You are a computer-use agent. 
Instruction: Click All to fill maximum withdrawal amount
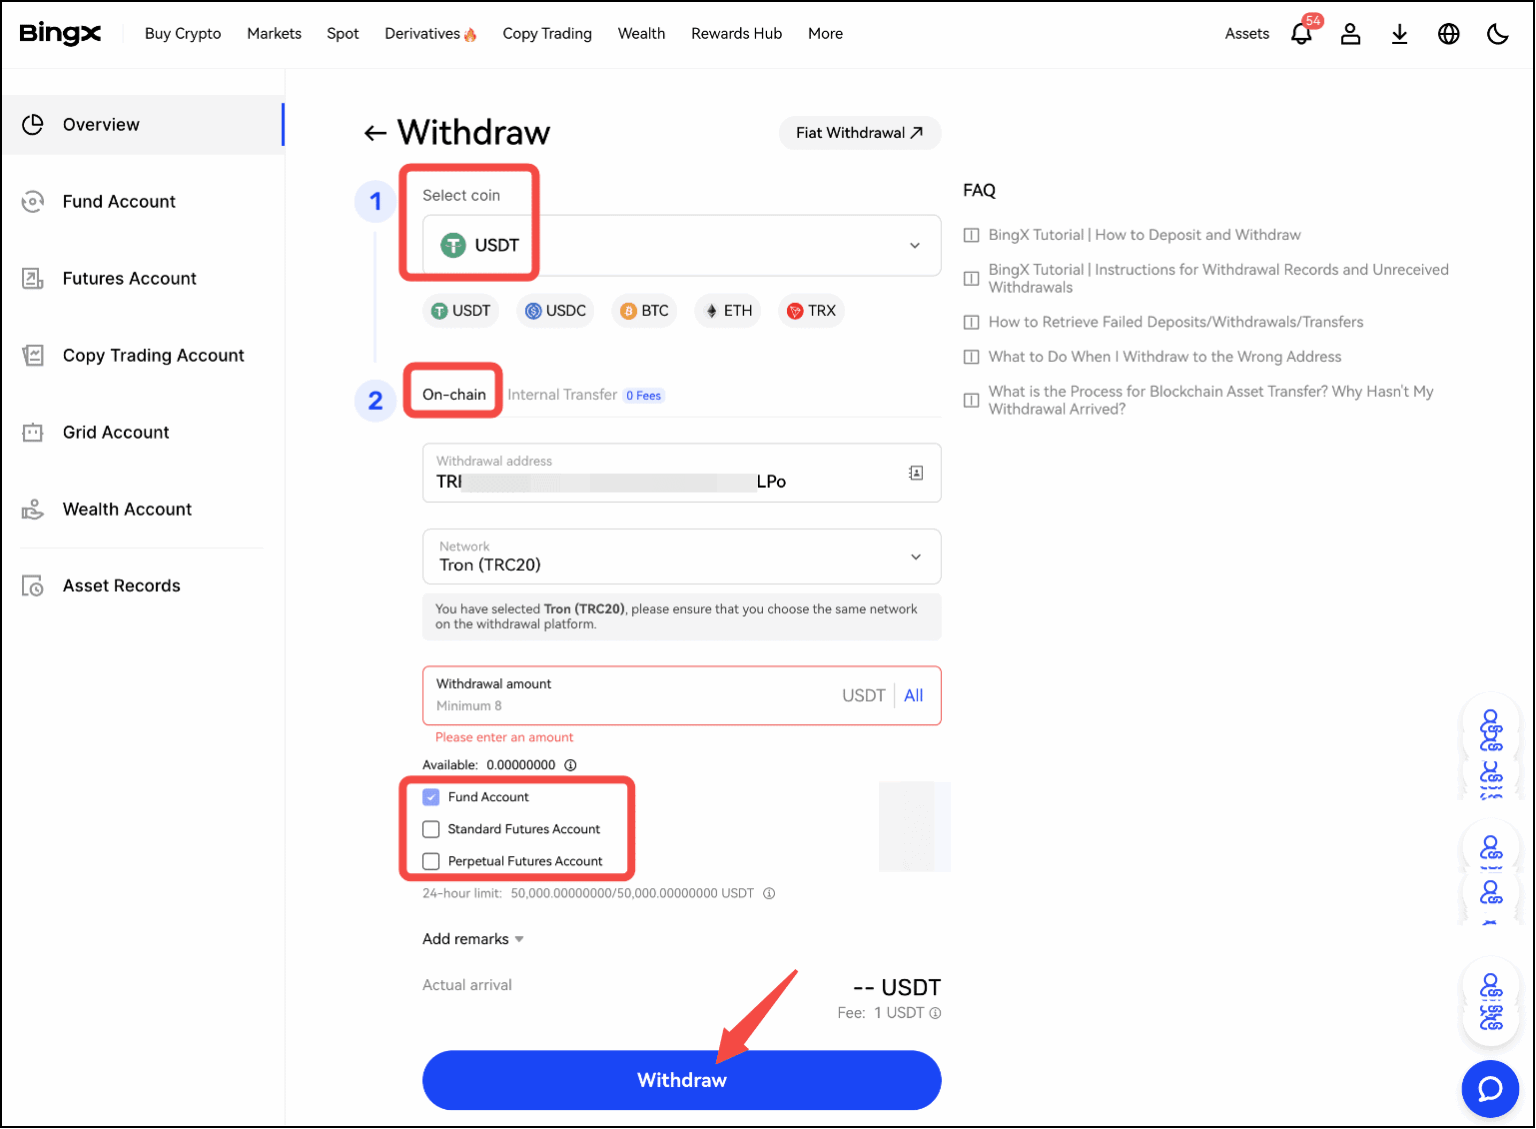point(913,695)
